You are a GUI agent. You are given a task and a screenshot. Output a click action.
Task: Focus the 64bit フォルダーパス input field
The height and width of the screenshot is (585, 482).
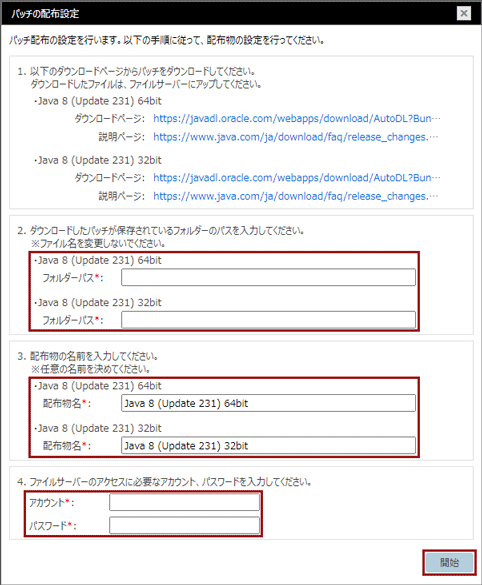(x=268, y=277)
